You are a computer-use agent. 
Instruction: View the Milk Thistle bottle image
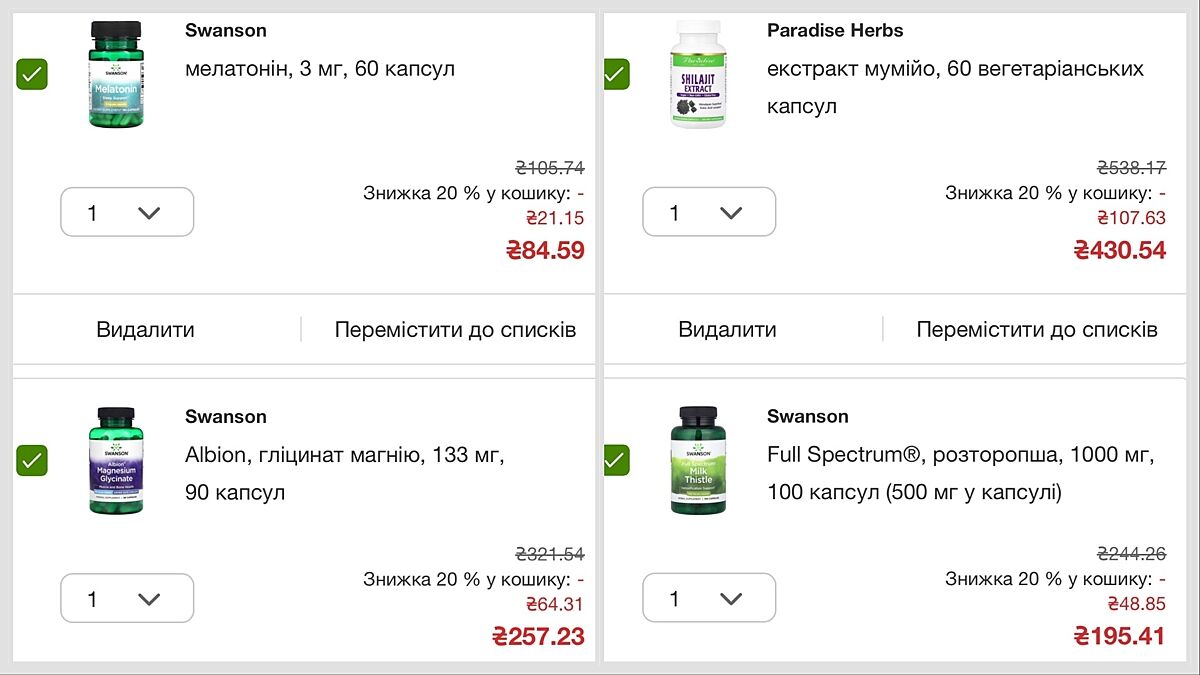pos(697,461)
